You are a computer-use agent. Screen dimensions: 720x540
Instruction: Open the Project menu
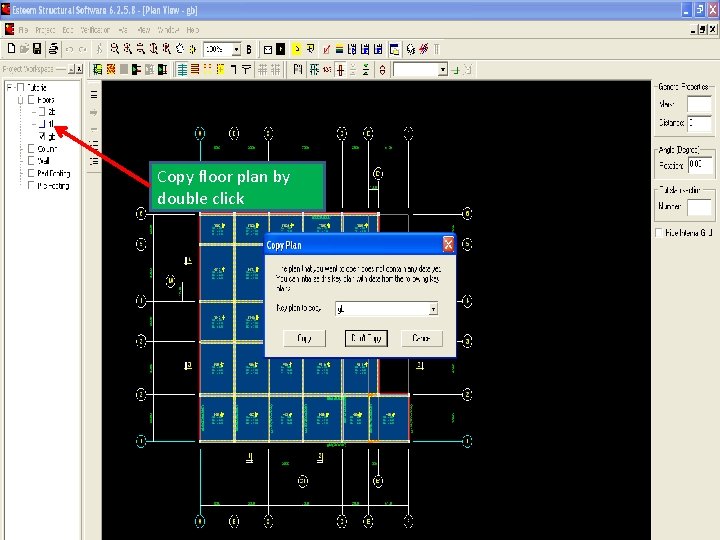tap(45, 30)
